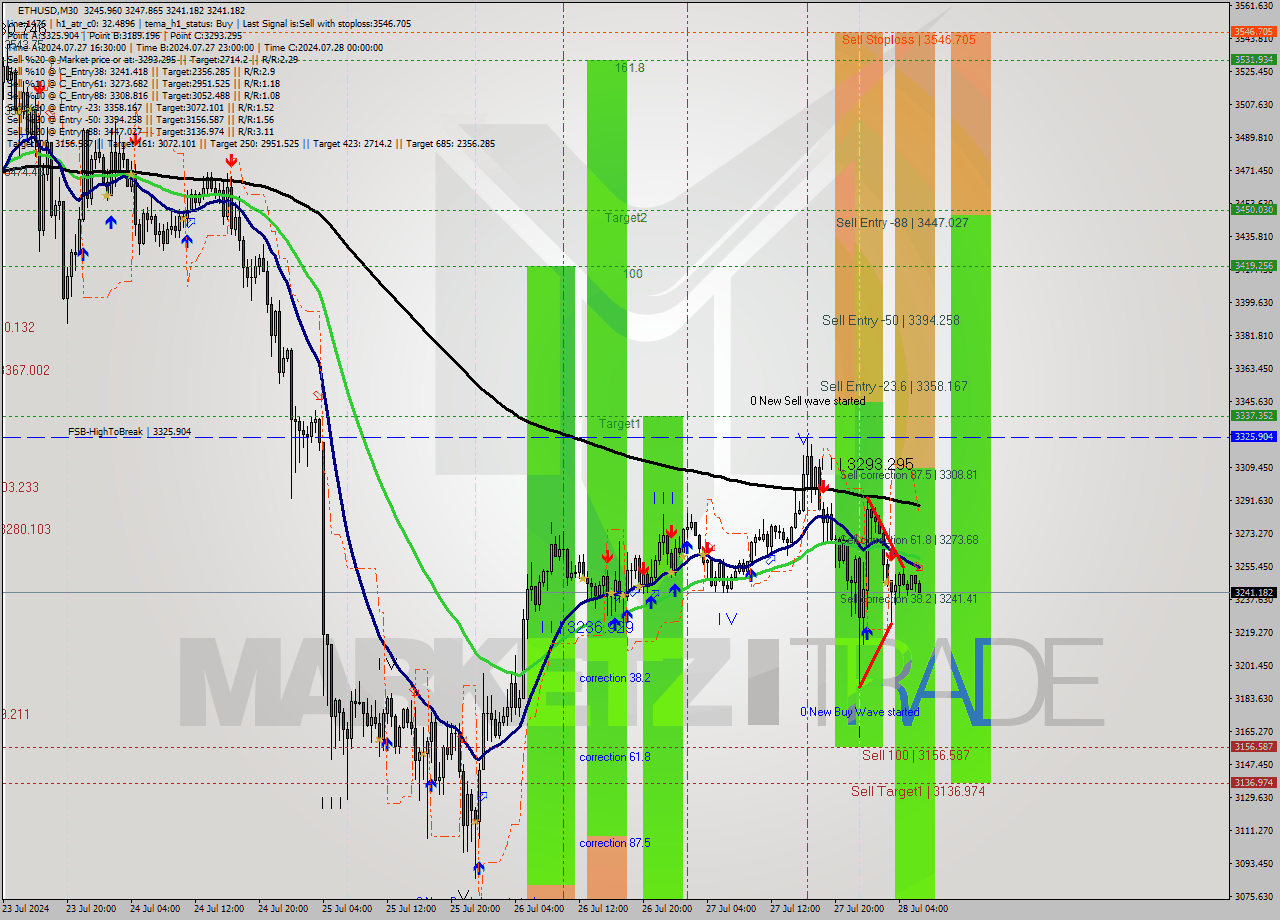Click the 26 Jul 20:00 time axis label
This screenshot has height=920, width=1280.
(667, 909)
